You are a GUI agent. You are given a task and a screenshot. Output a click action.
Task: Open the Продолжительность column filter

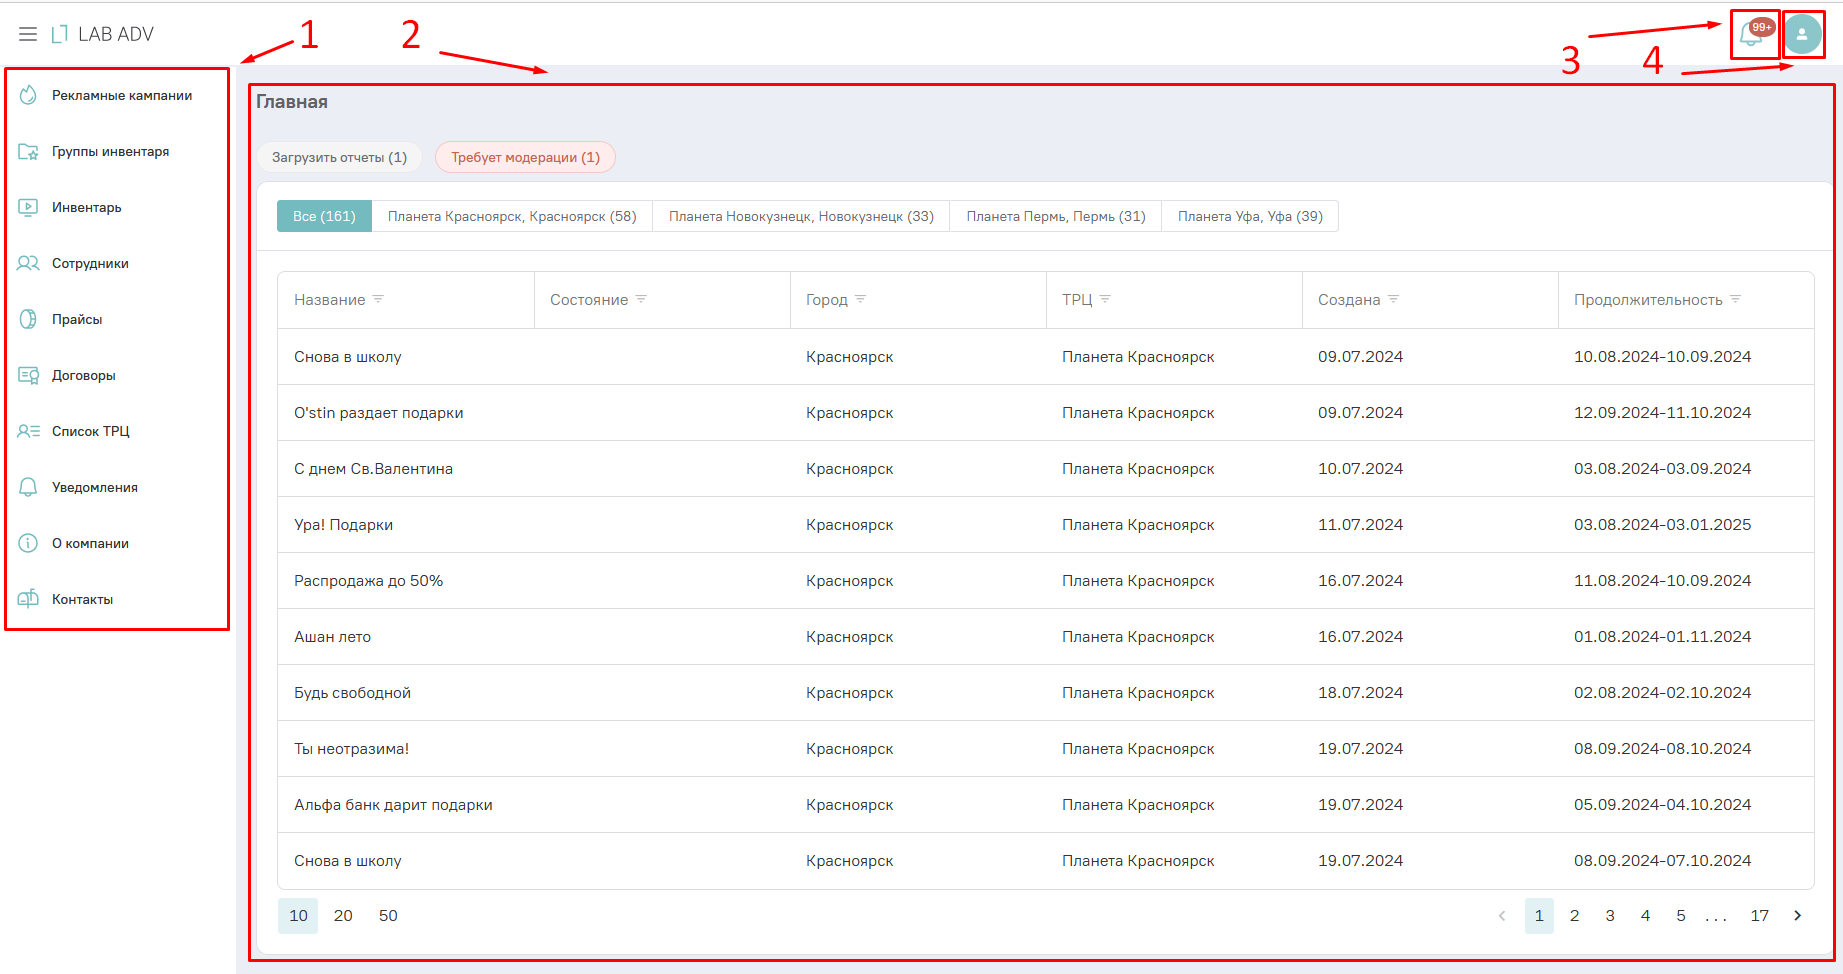coord(1735,299)
